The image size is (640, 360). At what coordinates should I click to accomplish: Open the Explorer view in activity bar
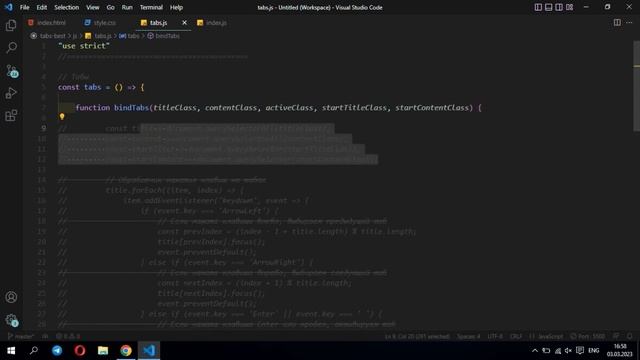point(11,25)
